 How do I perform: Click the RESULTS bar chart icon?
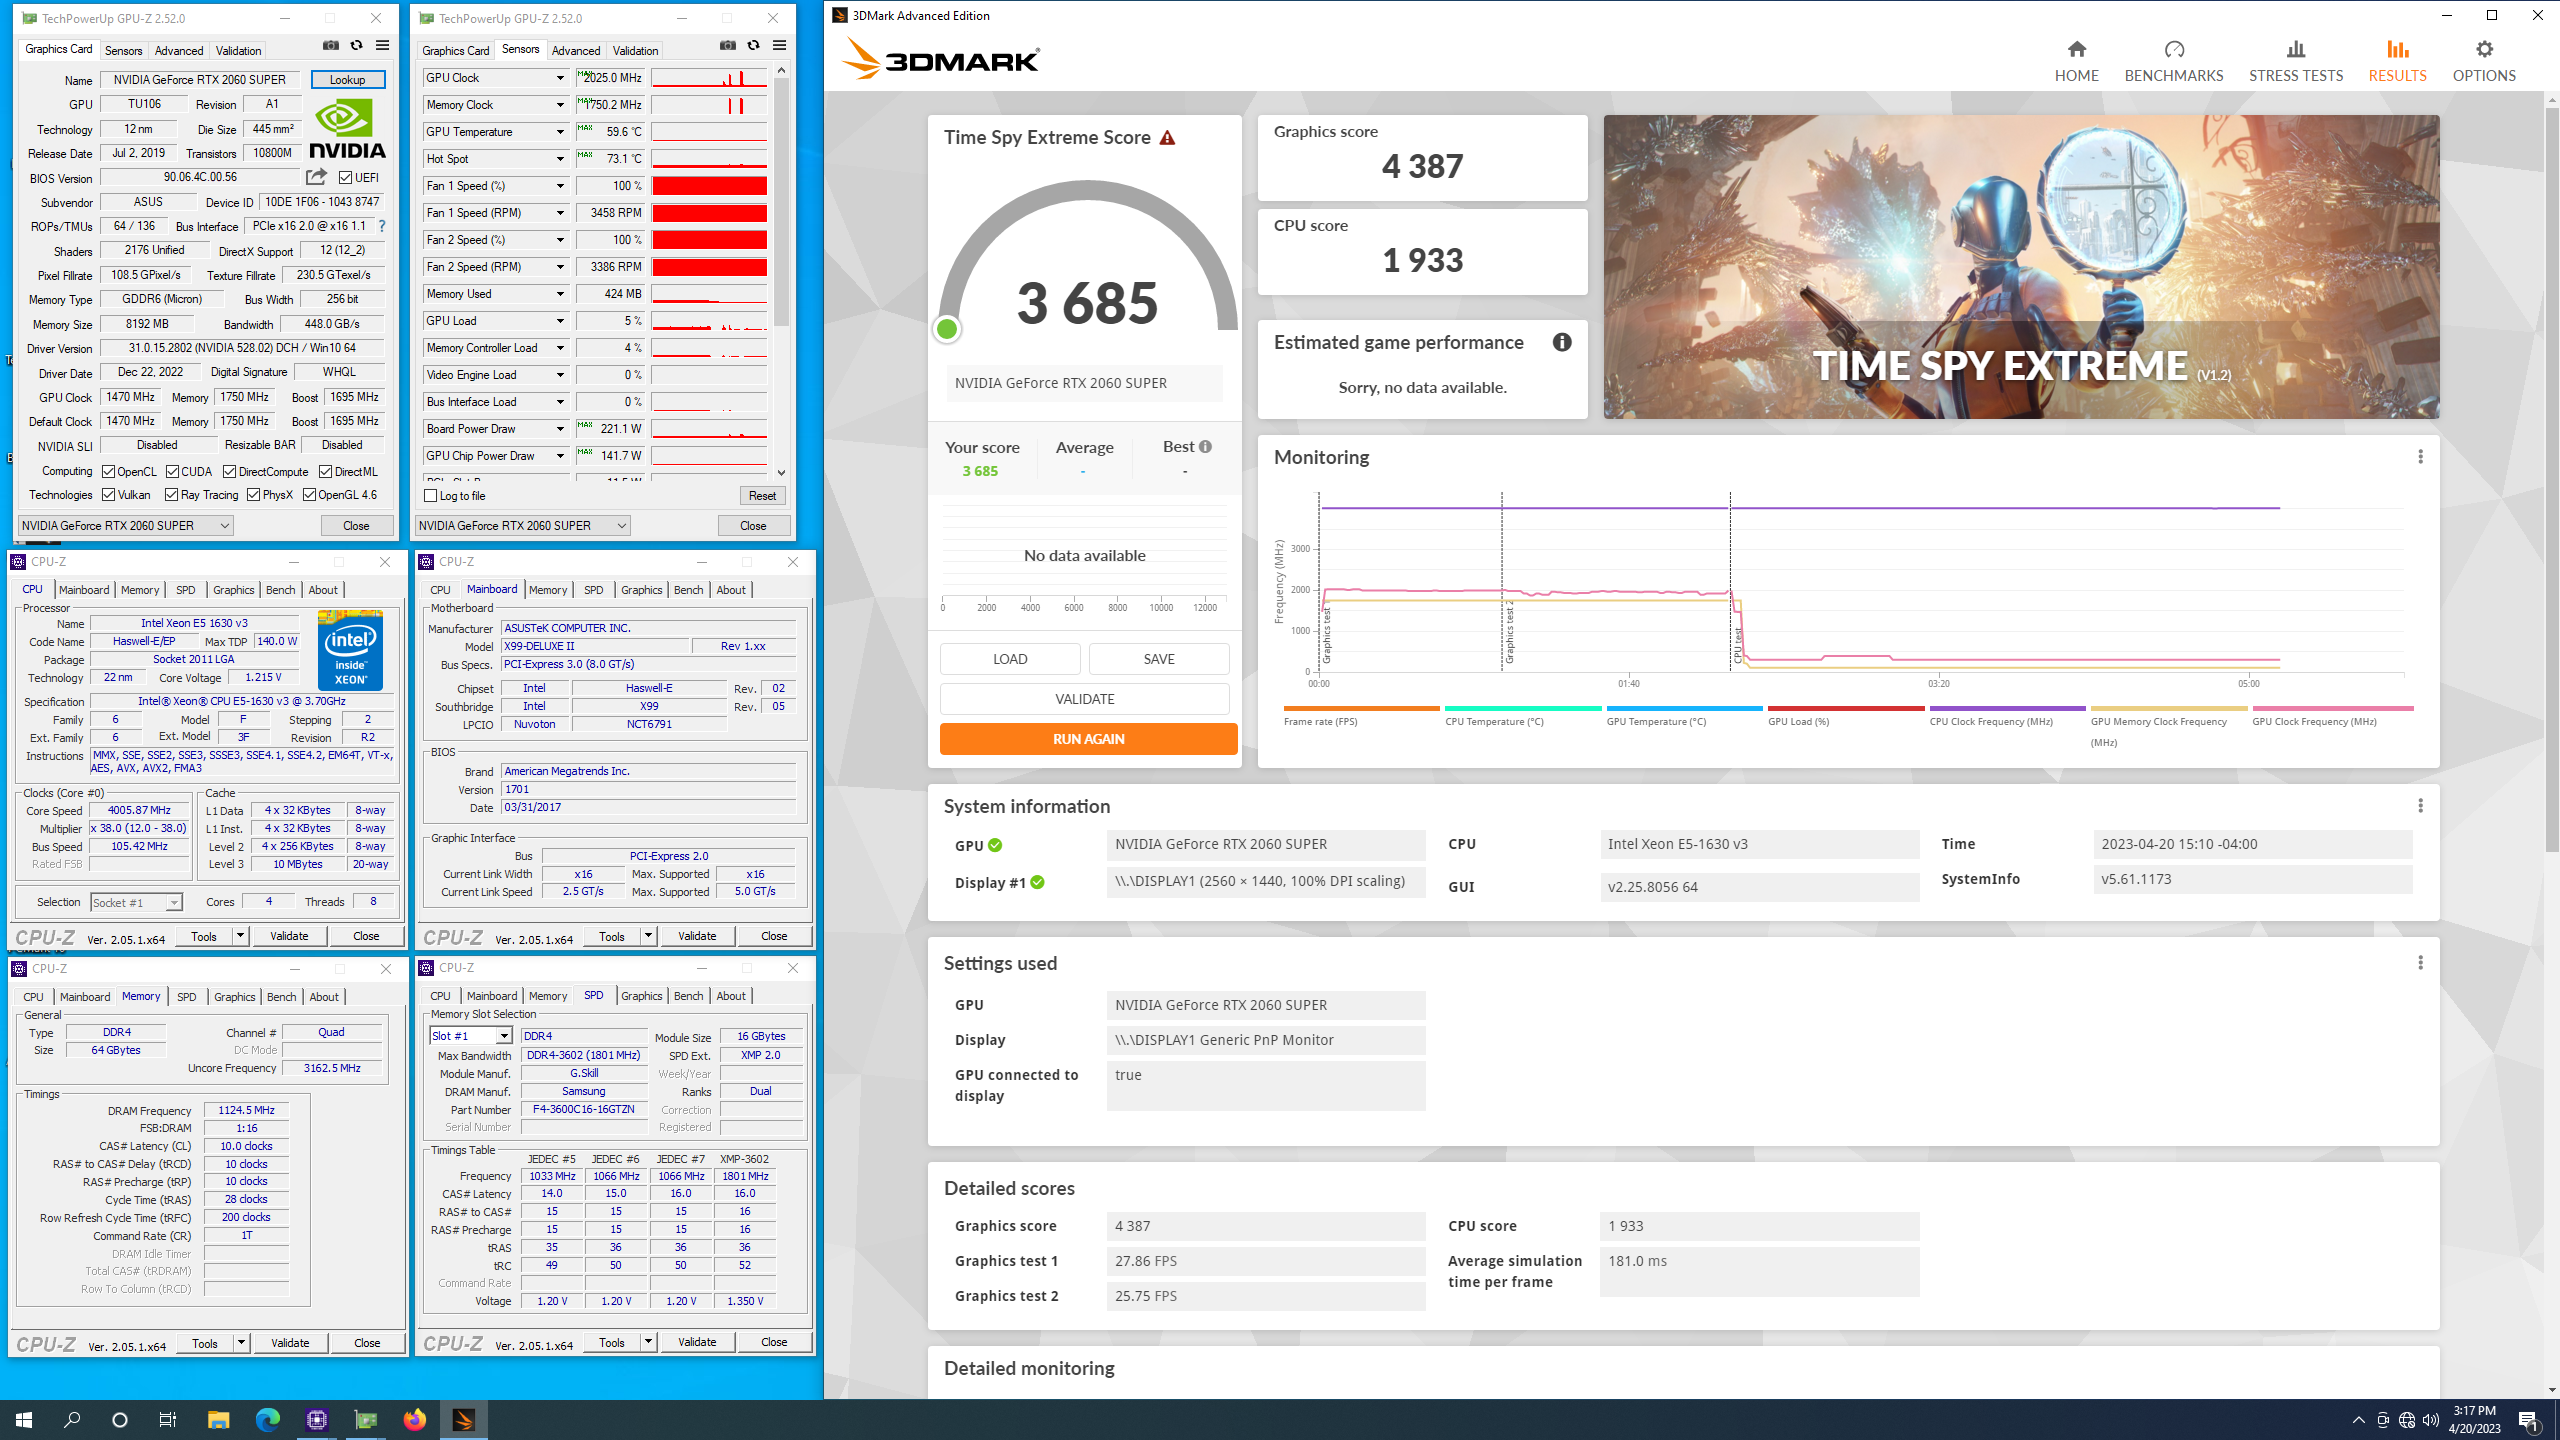(x=2397, y=49)
